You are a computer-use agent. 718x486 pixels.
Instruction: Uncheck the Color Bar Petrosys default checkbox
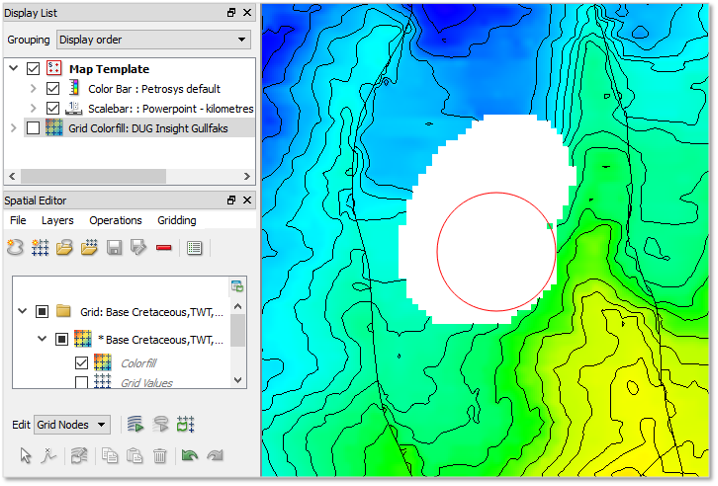[x=53, y=89]
